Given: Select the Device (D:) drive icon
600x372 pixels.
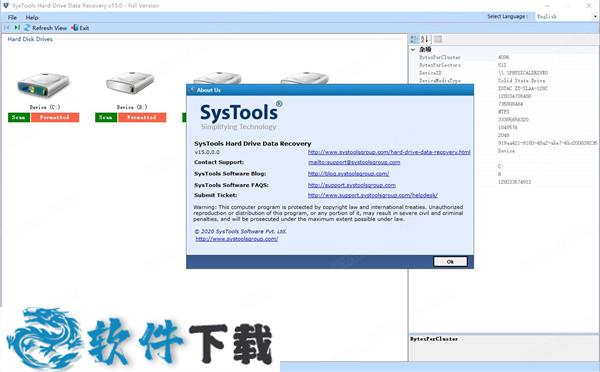Looking at the screenshot, I should 131,83.
